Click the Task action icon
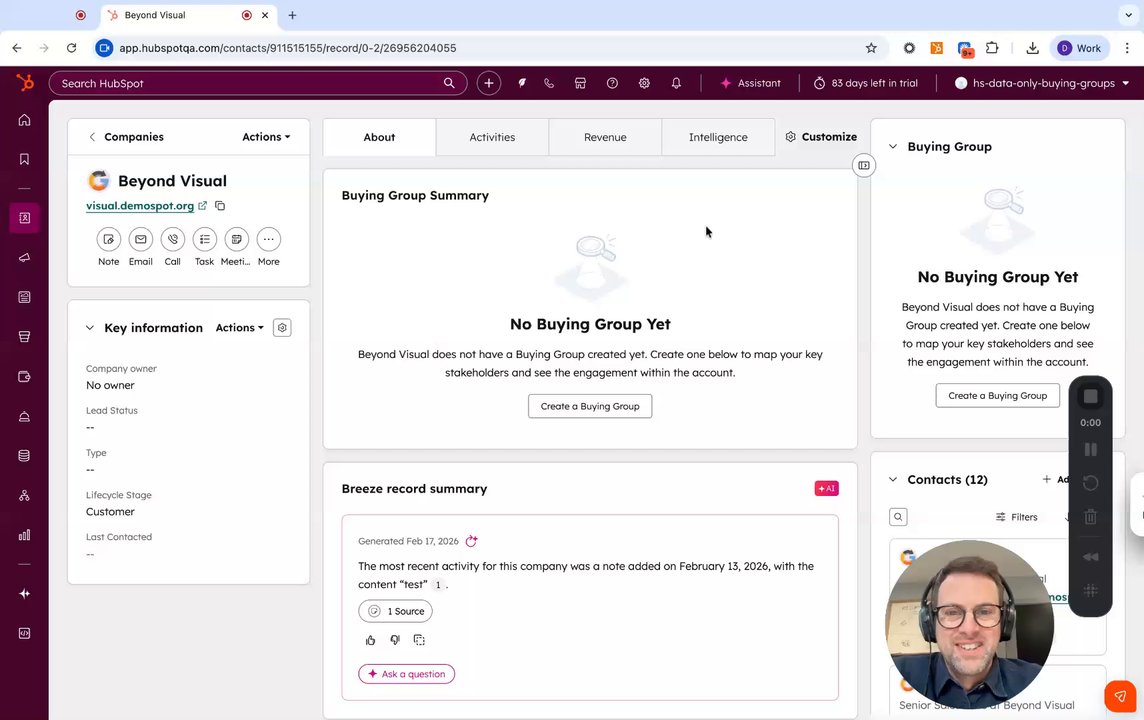 [x=205, y=239]
